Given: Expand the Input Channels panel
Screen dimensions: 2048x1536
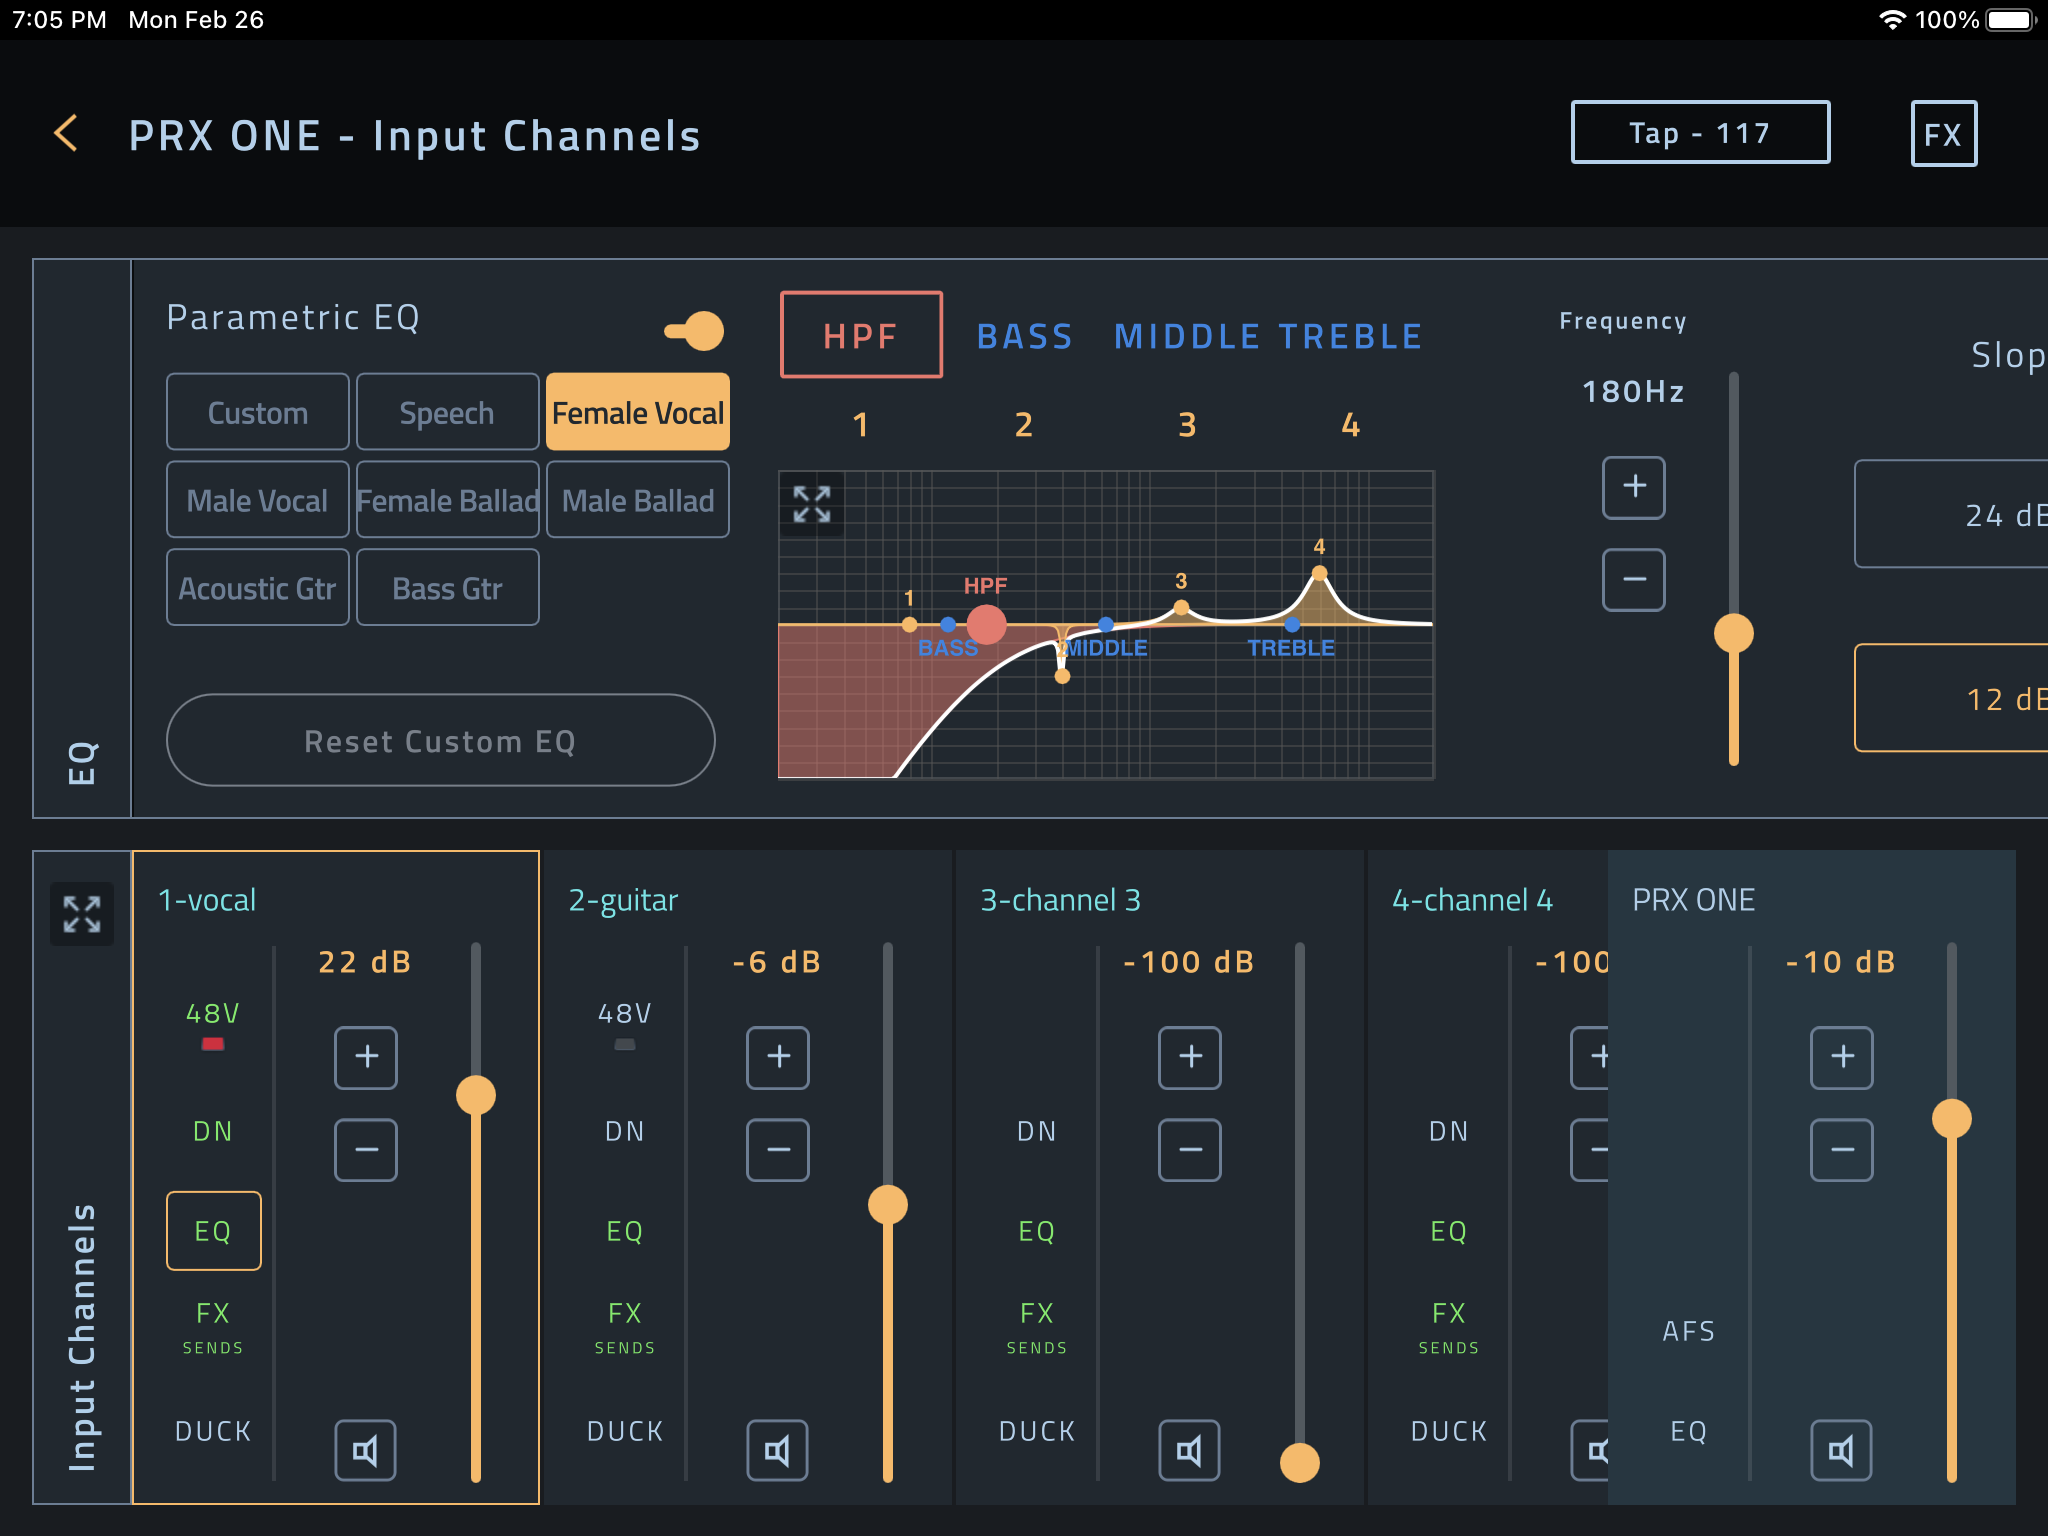Looking at the screenshot, I should coord(81,914).
